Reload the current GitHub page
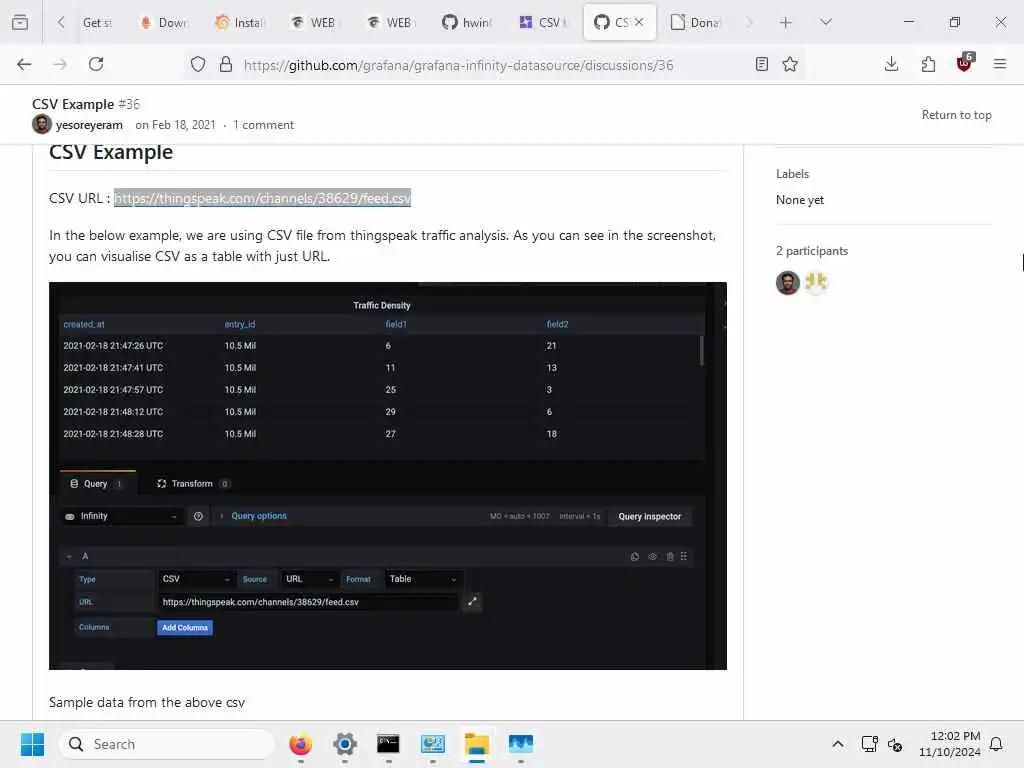 [96, 64]
